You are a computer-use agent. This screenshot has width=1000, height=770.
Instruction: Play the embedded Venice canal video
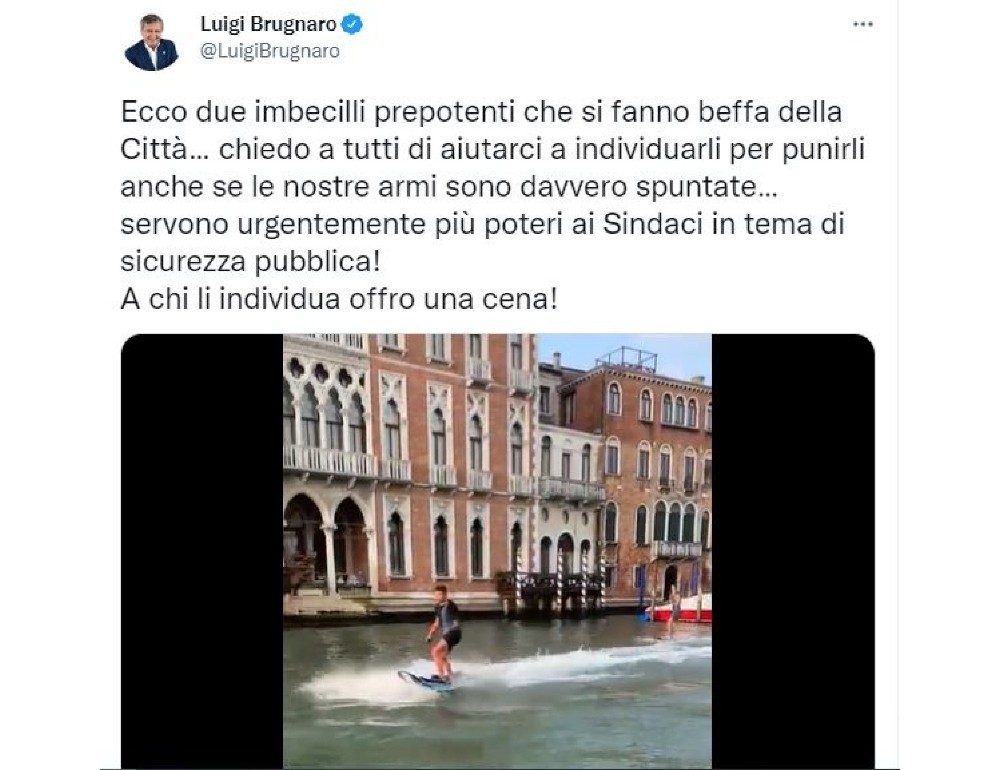click(x=497, y=551)
